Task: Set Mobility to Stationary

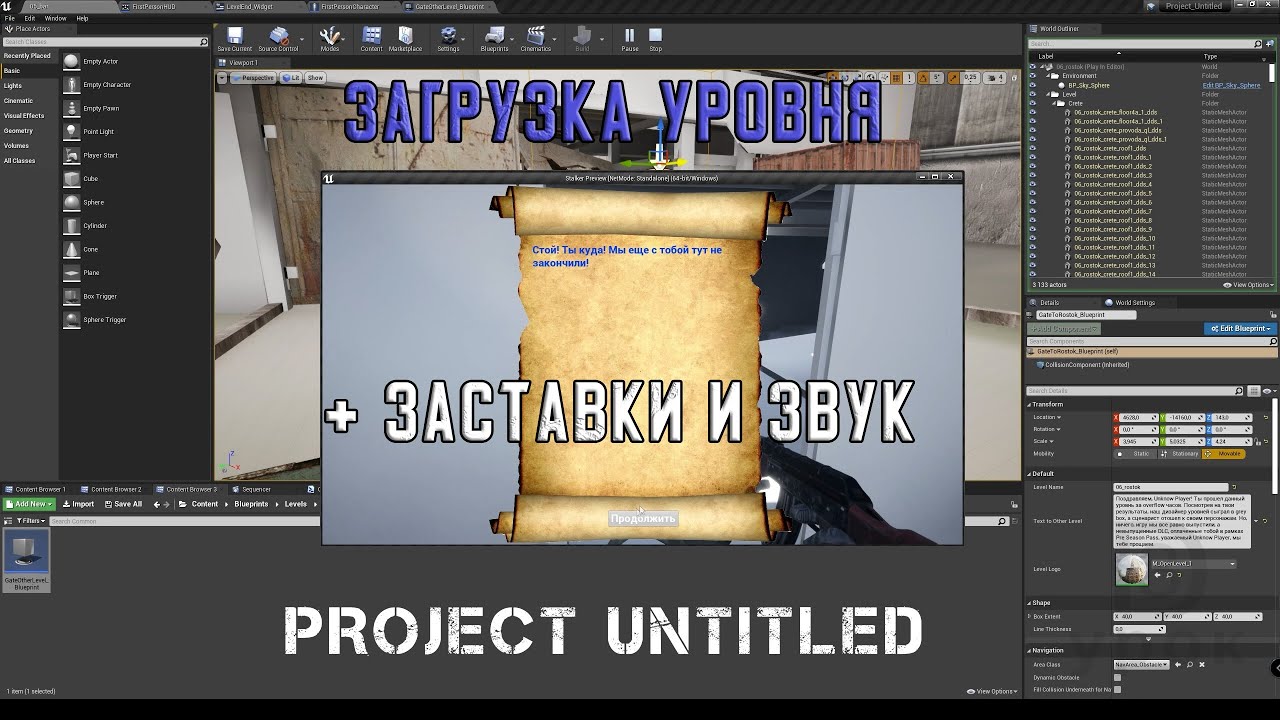Action: (1181, 453)
